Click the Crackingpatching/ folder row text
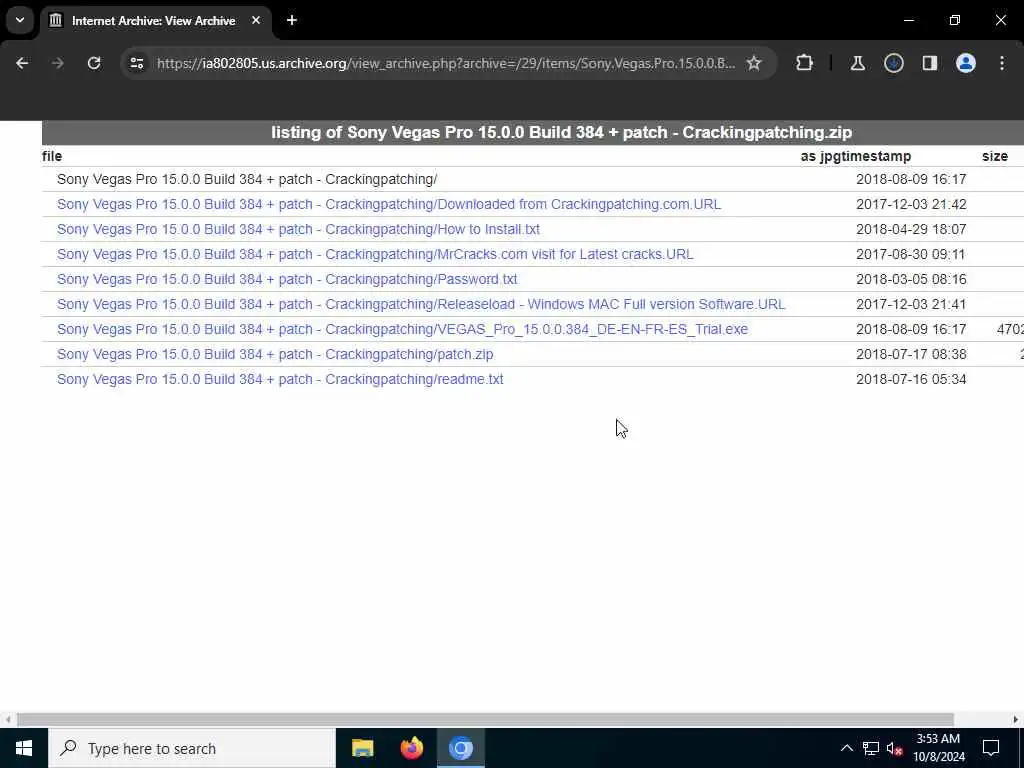Image resolution: width=1024 pixels, height=768 pixels. 247,180
